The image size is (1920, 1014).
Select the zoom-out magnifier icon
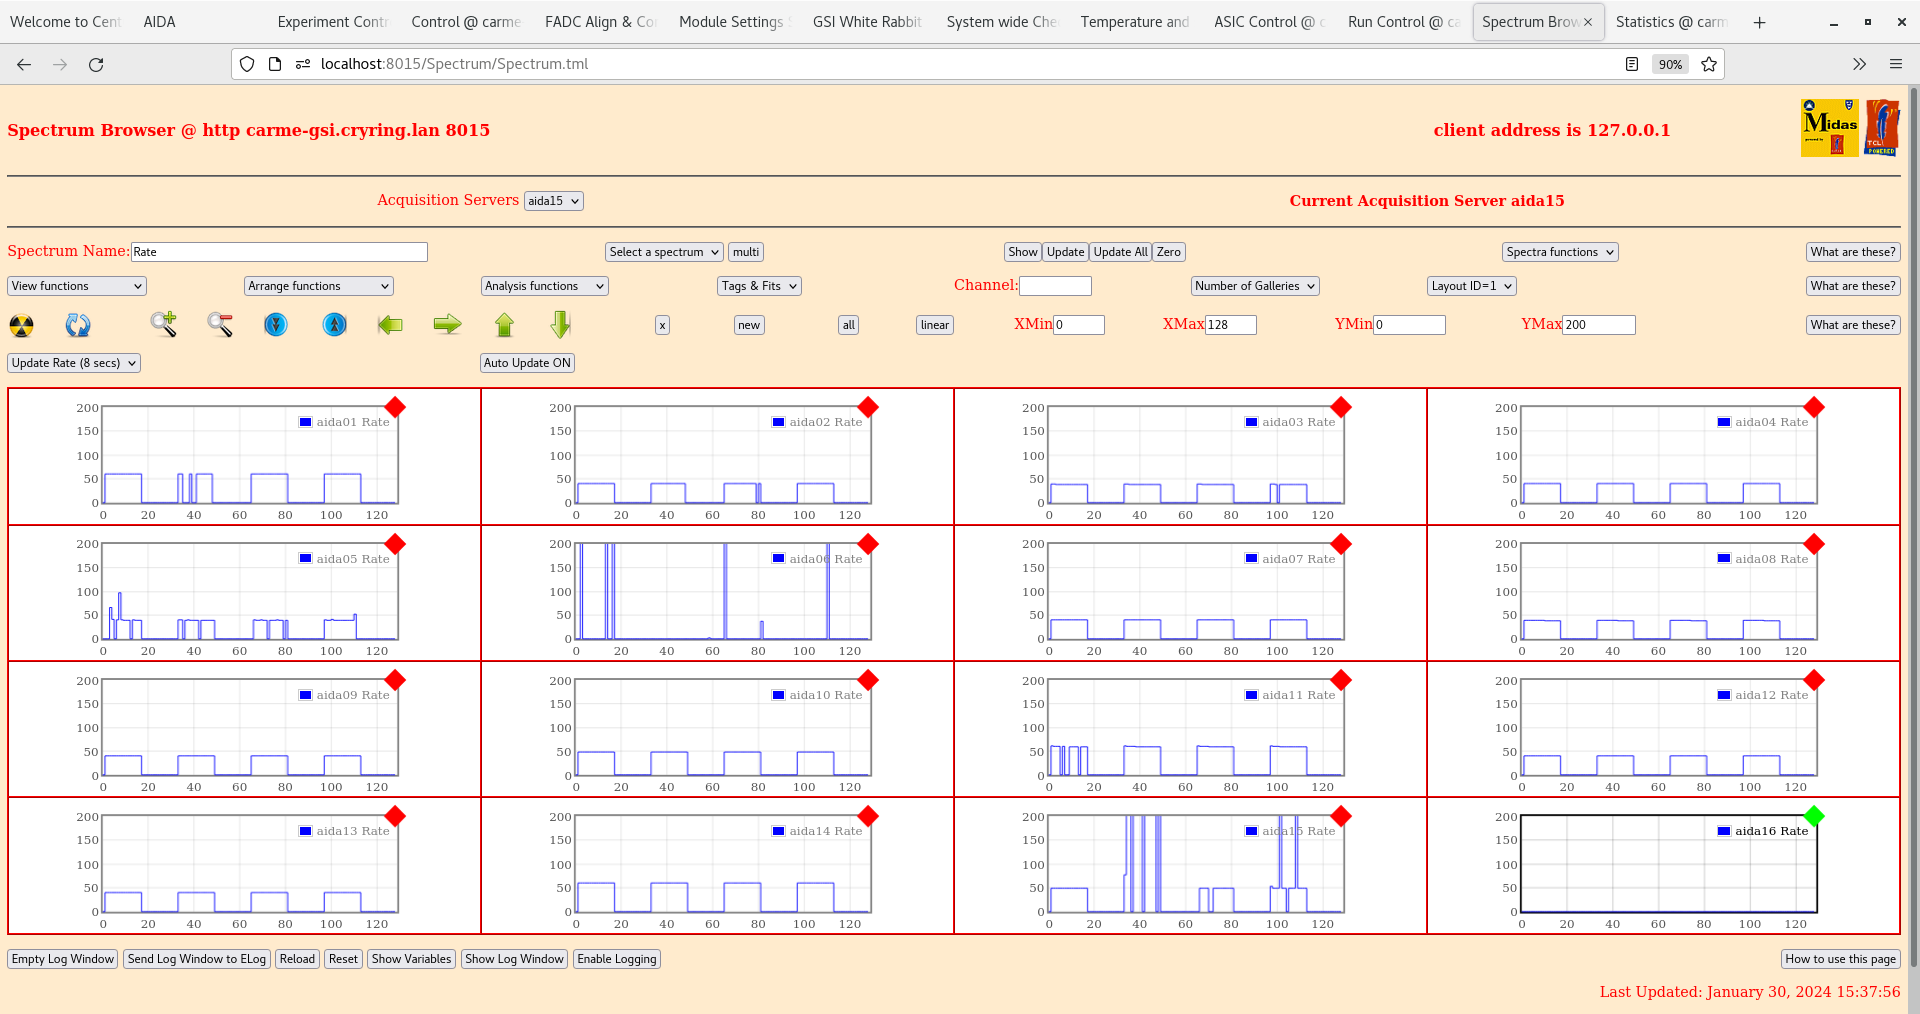219,325
